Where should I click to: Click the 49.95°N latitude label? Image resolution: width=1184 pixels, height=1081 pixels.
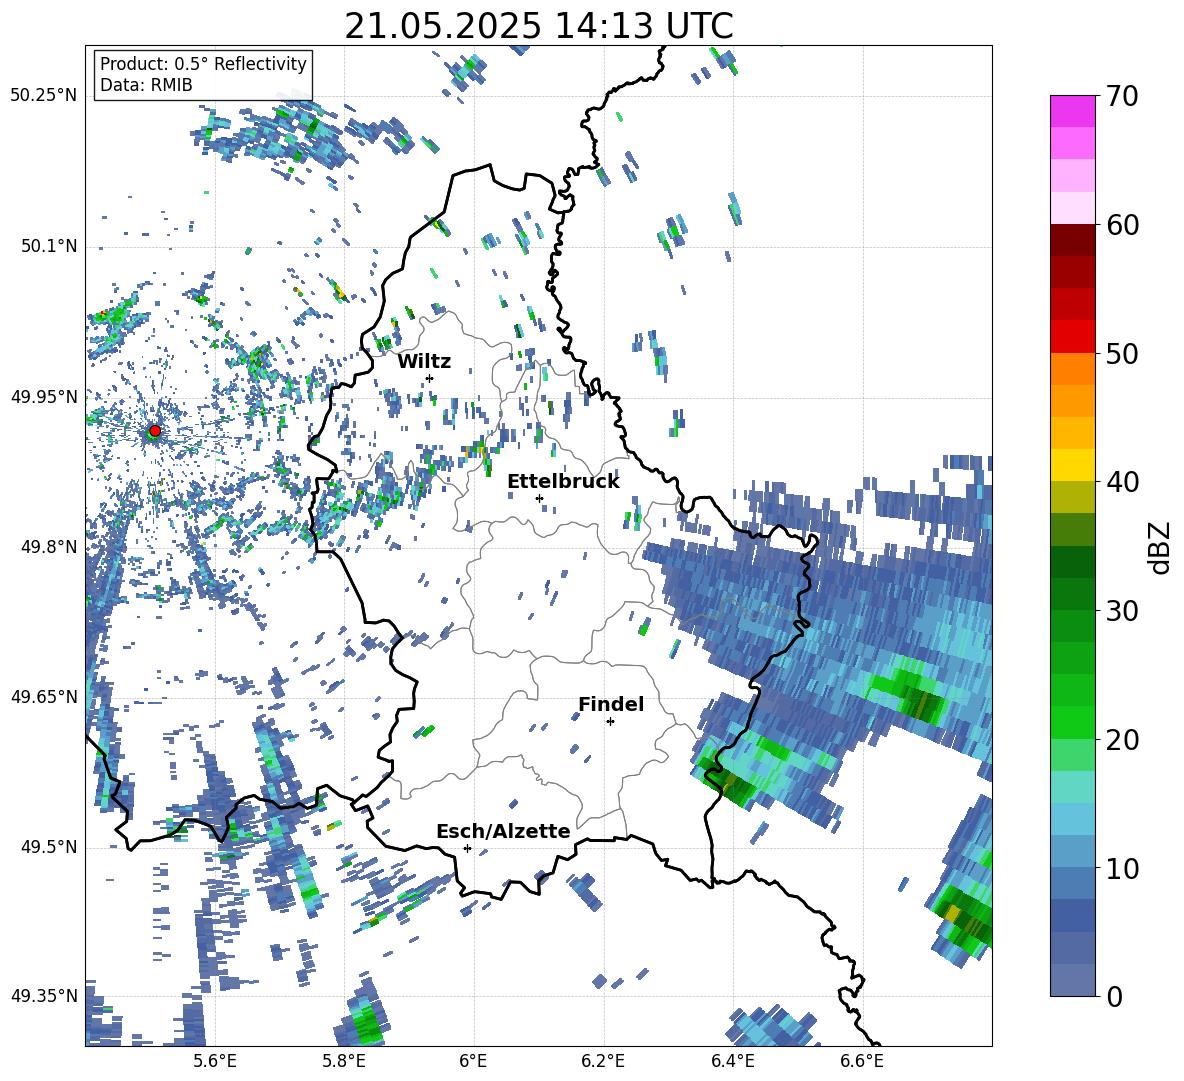tap(44, 396)
